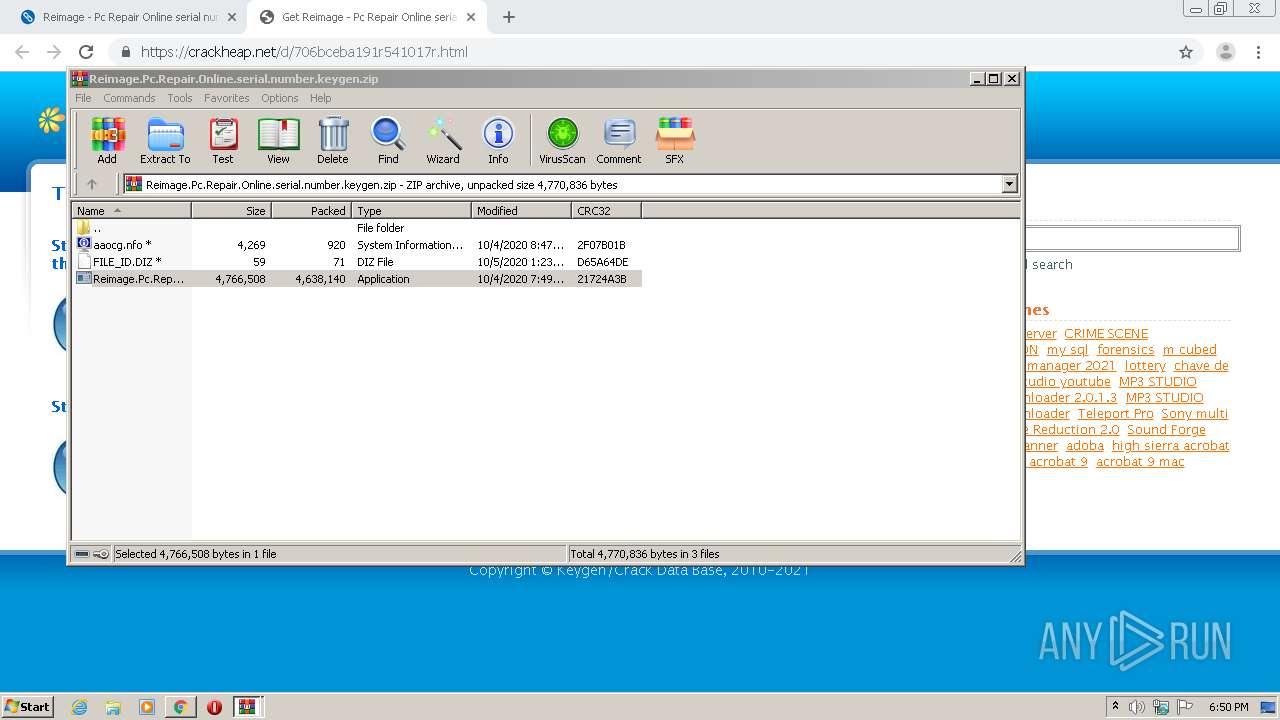Open the Help menu in WinRAR
Viewport: 1280px width, 720px height.
(320, 98)
